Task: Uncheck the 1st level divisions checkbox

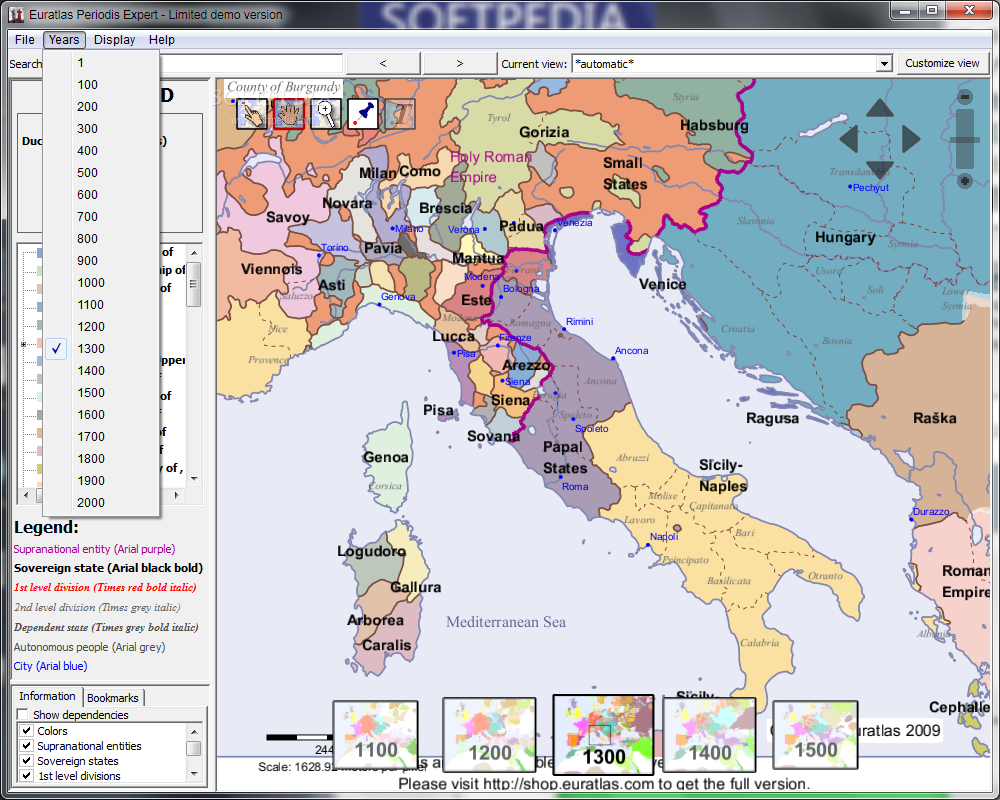Action: [27, 776]
